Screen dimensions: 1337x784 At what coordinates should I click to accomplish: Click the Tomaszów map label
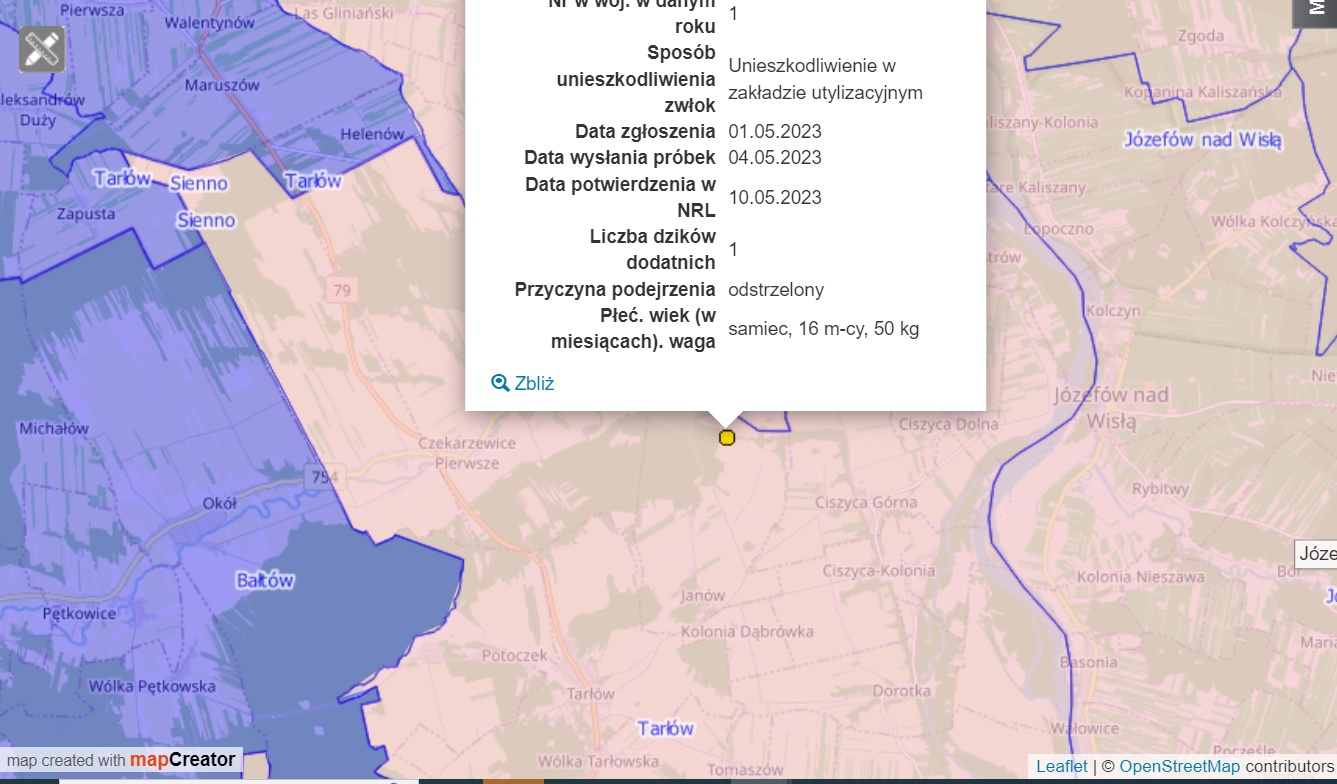click(745, 770)
